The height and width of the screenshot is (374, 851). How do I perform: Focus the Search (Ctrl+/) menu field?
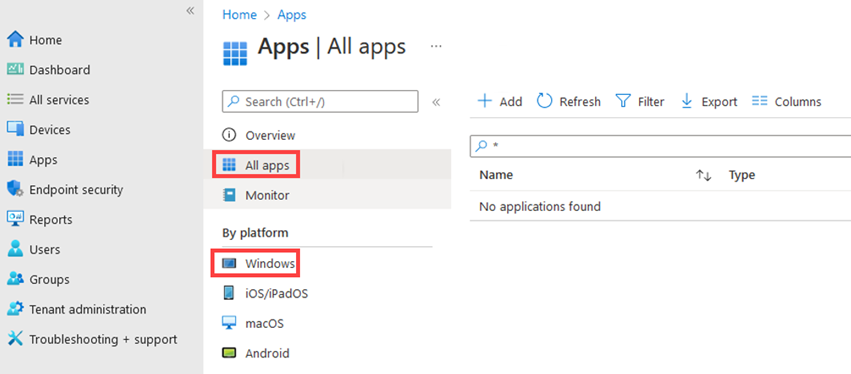[320, 102]
